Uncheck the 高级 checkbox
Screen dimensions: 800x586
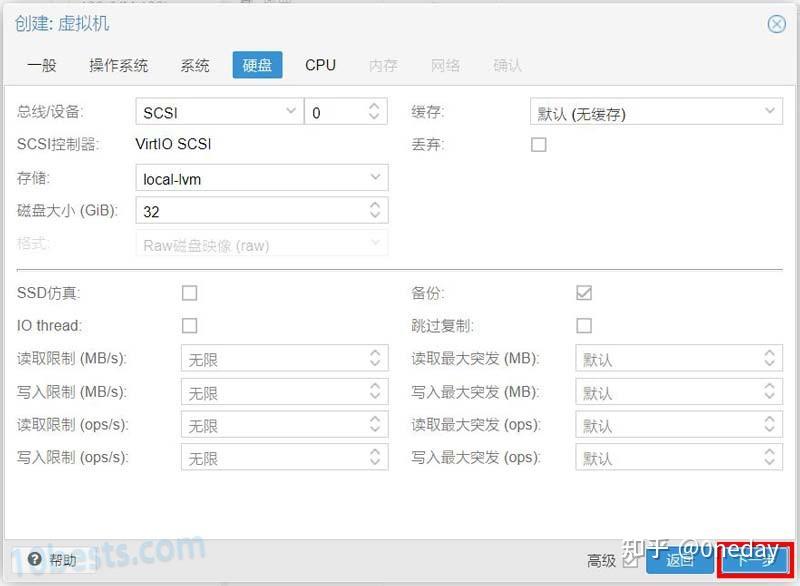tap(629, 561)
